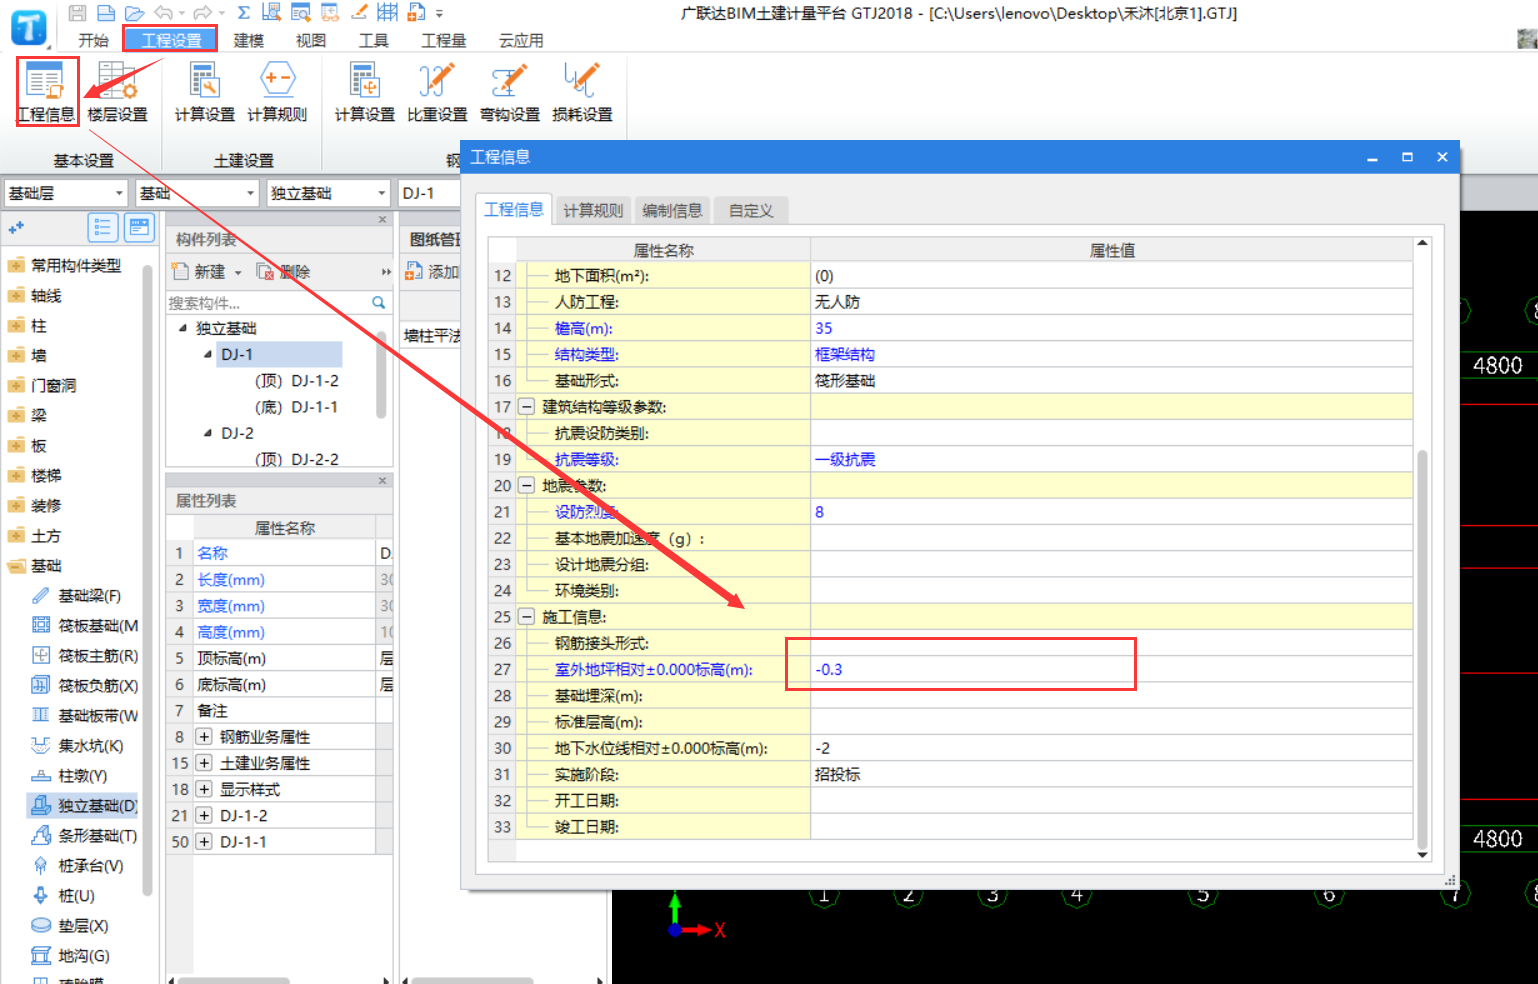Click the sigma summary calculate icon
The width and height of the screenshot is (1538, 984).
point(243,13)
